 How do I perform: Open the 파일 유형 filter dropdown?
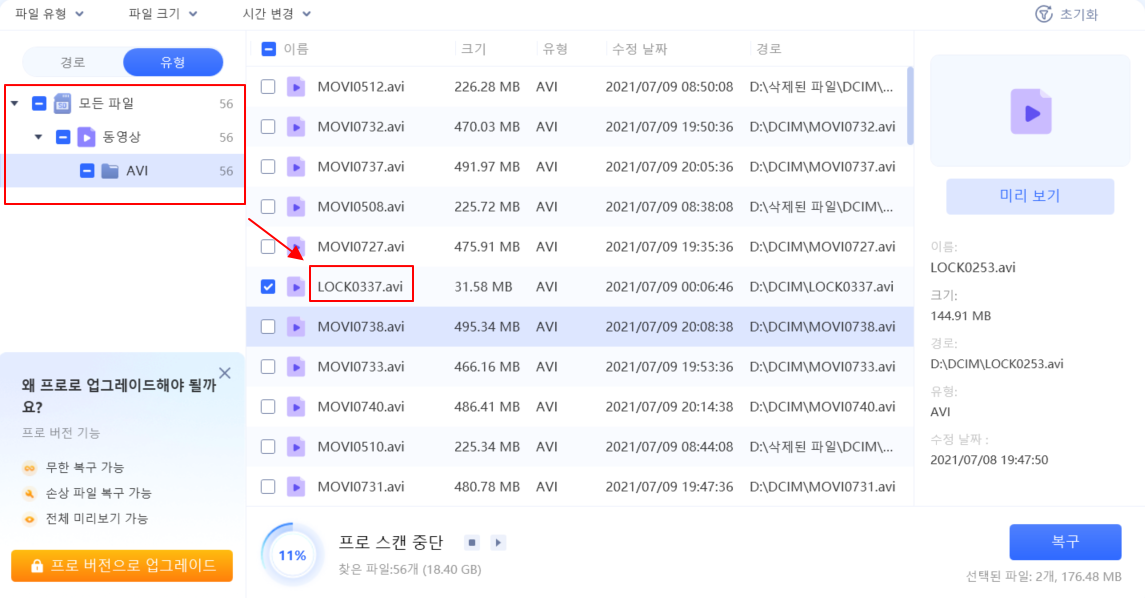pos(49,14)
